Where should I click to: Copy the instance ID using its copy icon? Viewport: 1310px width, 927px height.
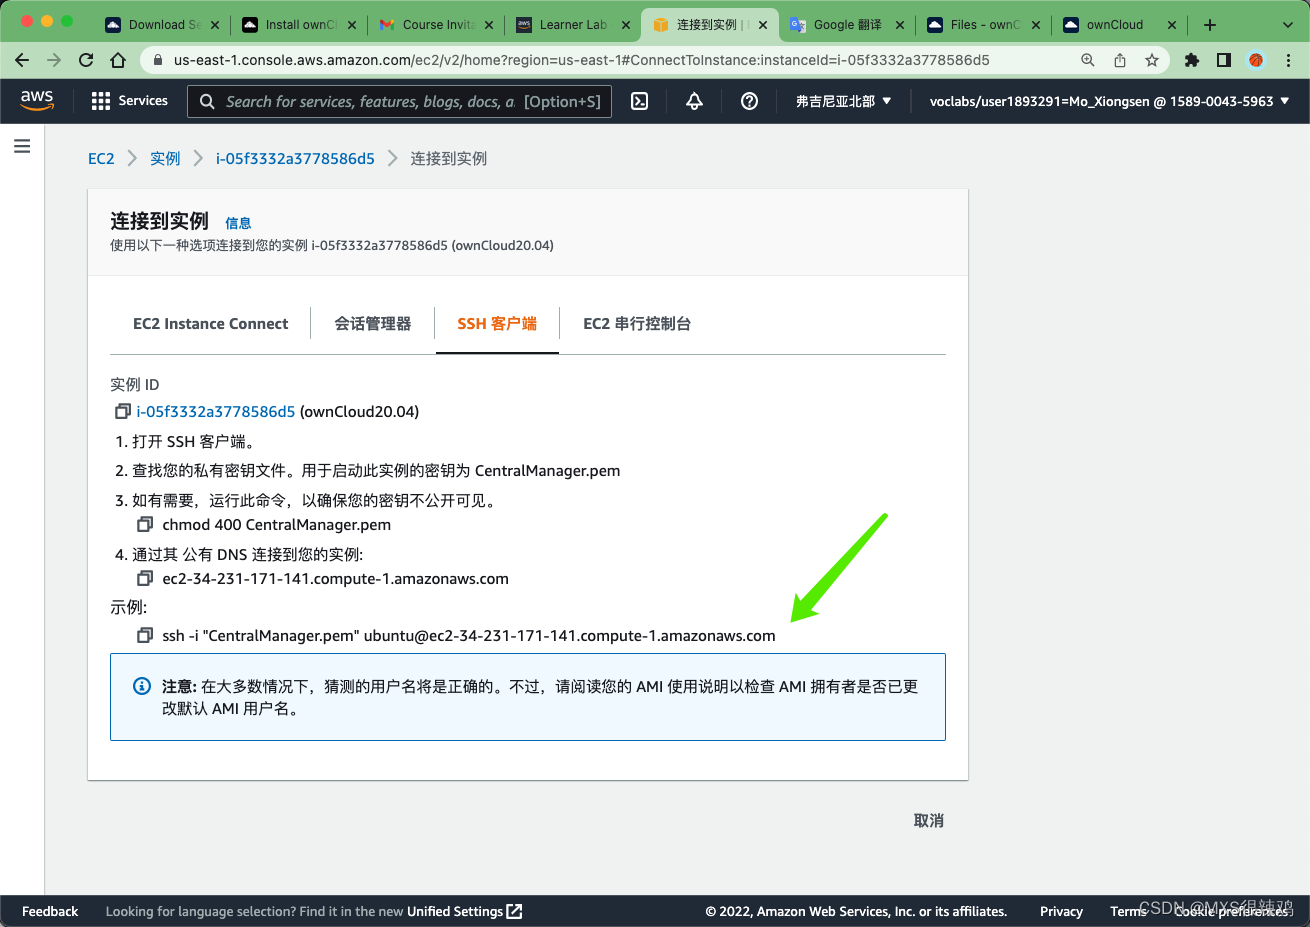122,411
